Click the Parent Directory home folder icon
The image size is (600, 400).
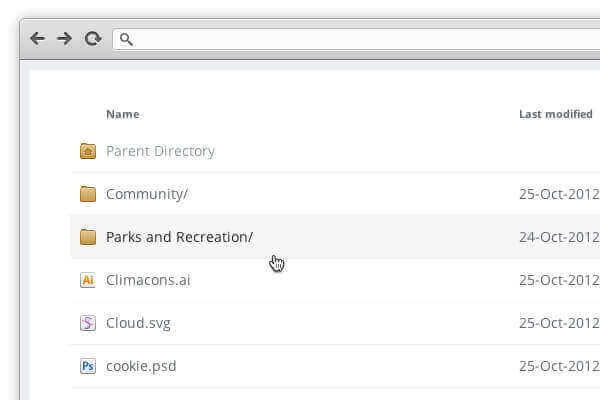point(87,151)
